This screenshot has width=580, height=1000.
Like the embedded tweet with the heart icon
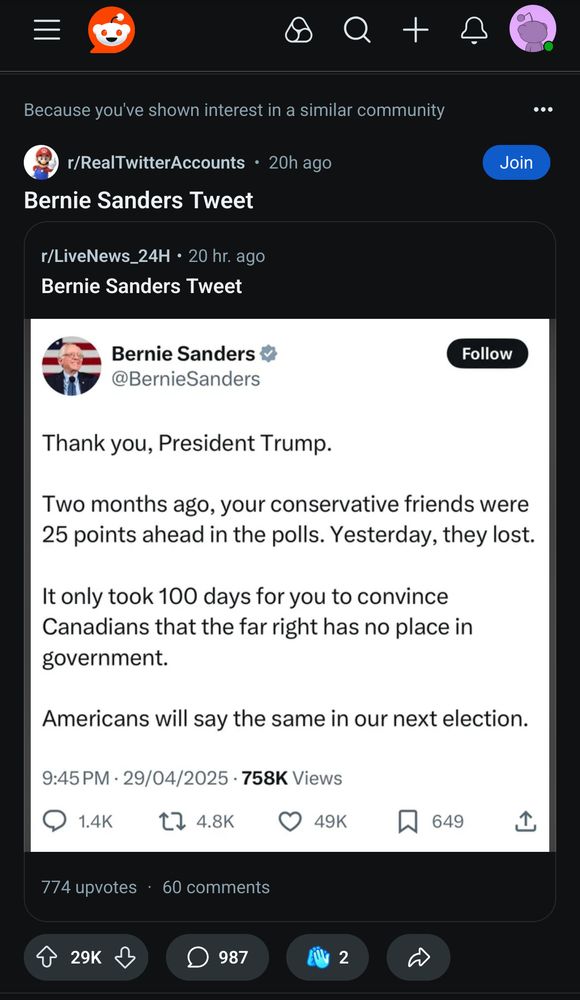289,821
